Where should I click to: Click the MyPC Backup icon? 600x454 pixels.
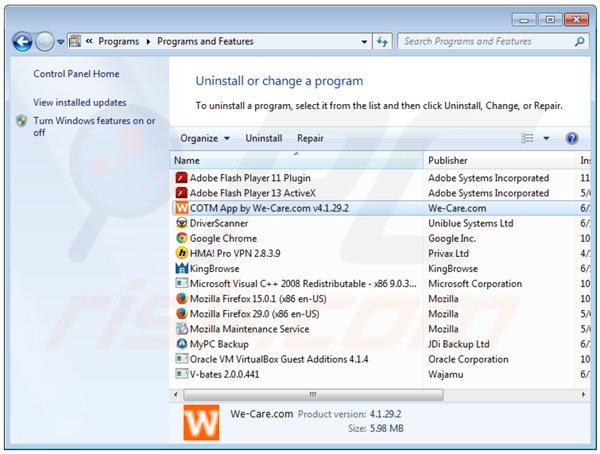pos(181,344)
